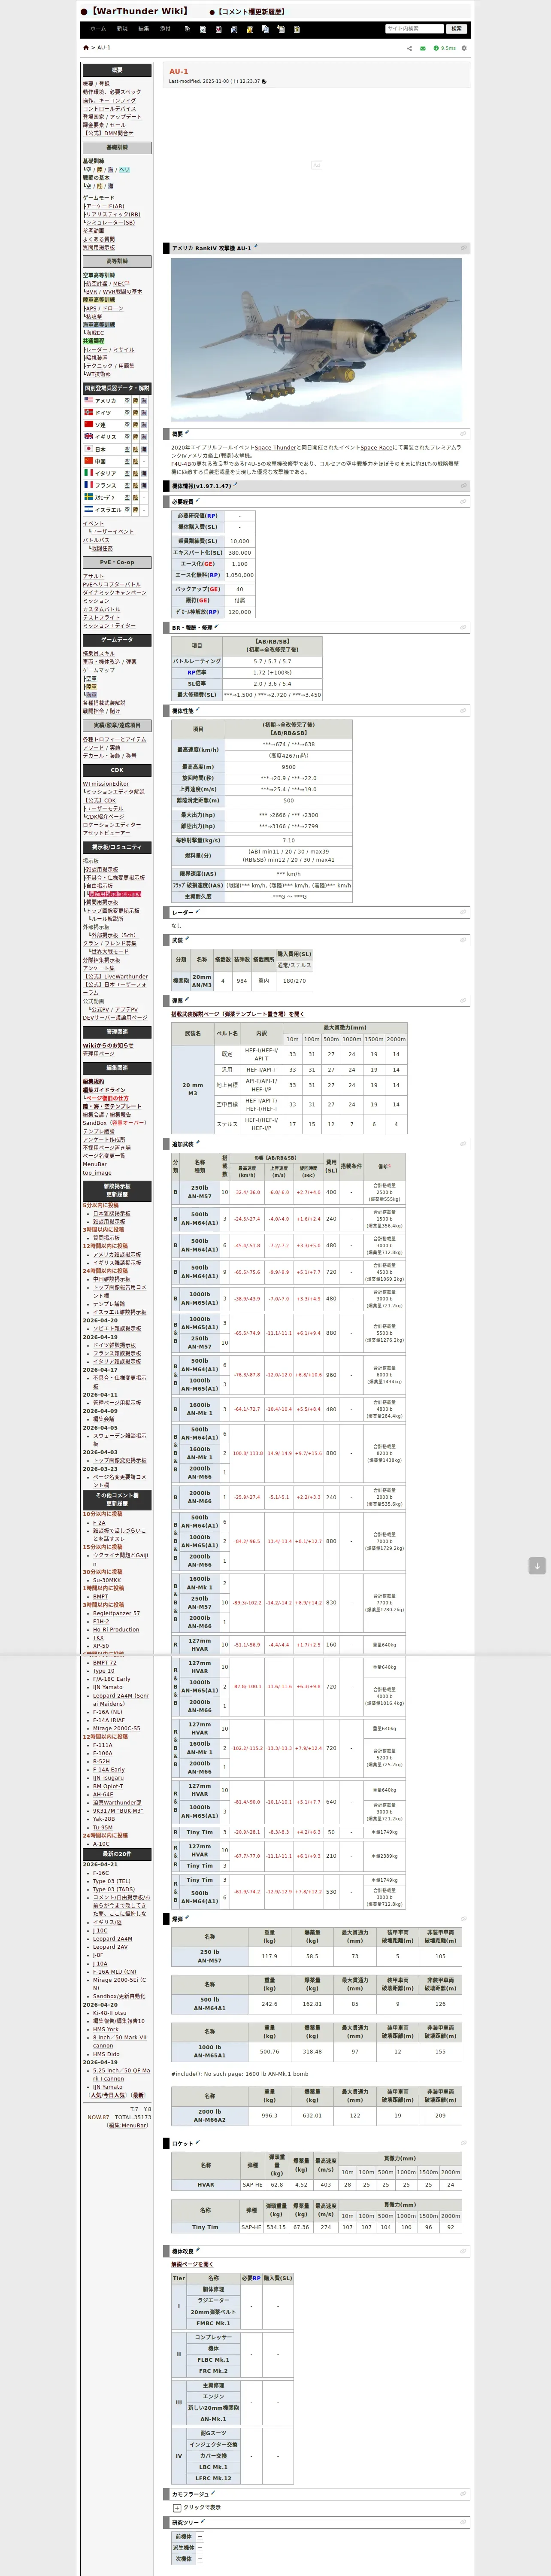Click the 1,050,000 value for エース化無料(RP)

click(240, 575)
